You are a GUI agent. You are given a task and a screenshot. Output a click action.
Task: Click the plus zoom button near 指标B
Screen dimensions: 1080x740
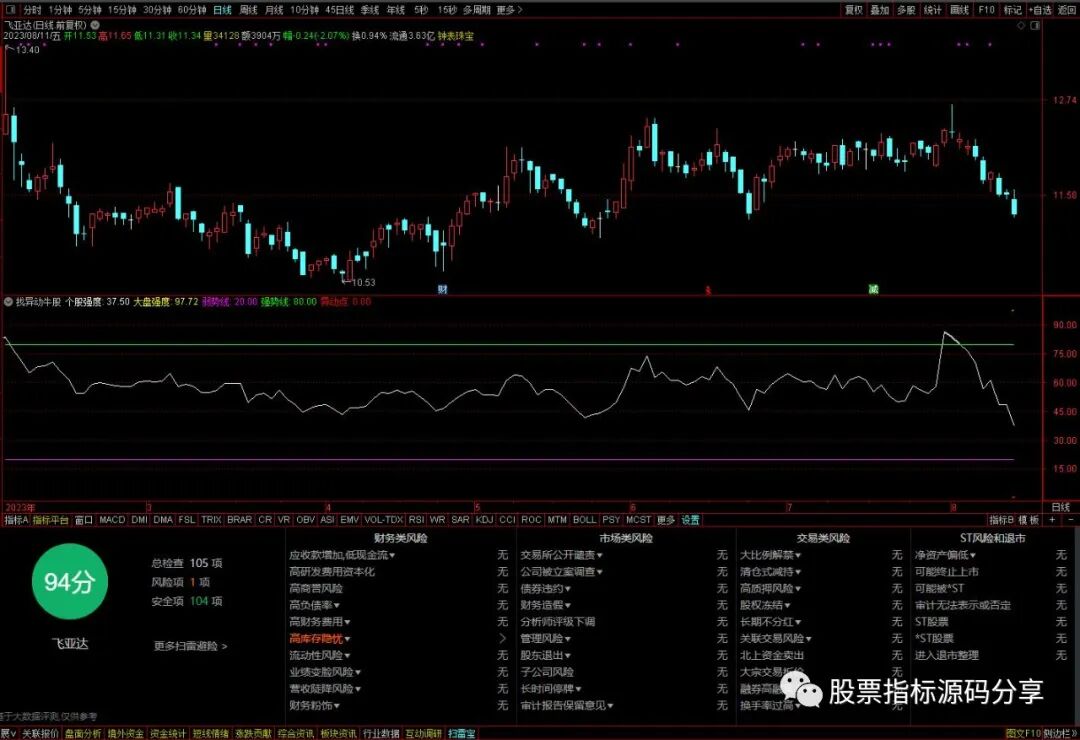(x=1052, y=520)
